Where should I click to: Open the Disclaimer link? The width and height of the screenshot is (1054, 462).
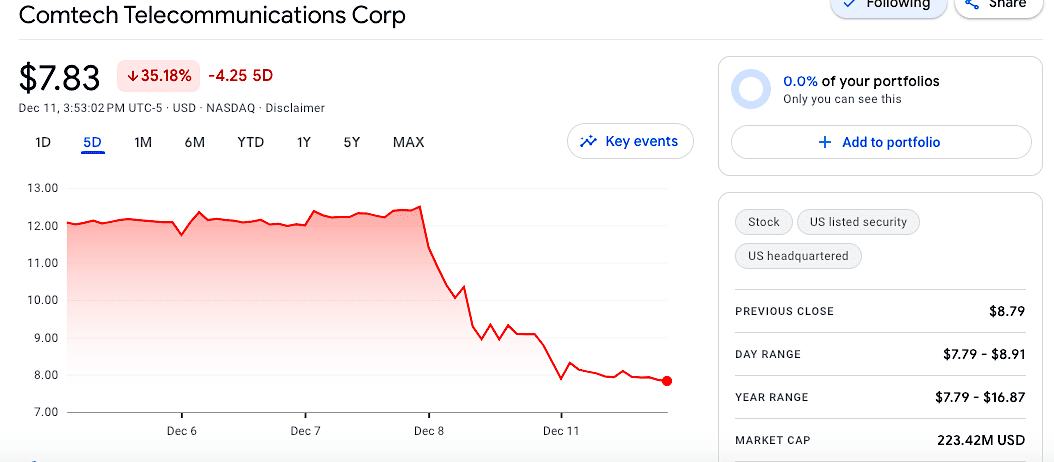pos(295,108)
